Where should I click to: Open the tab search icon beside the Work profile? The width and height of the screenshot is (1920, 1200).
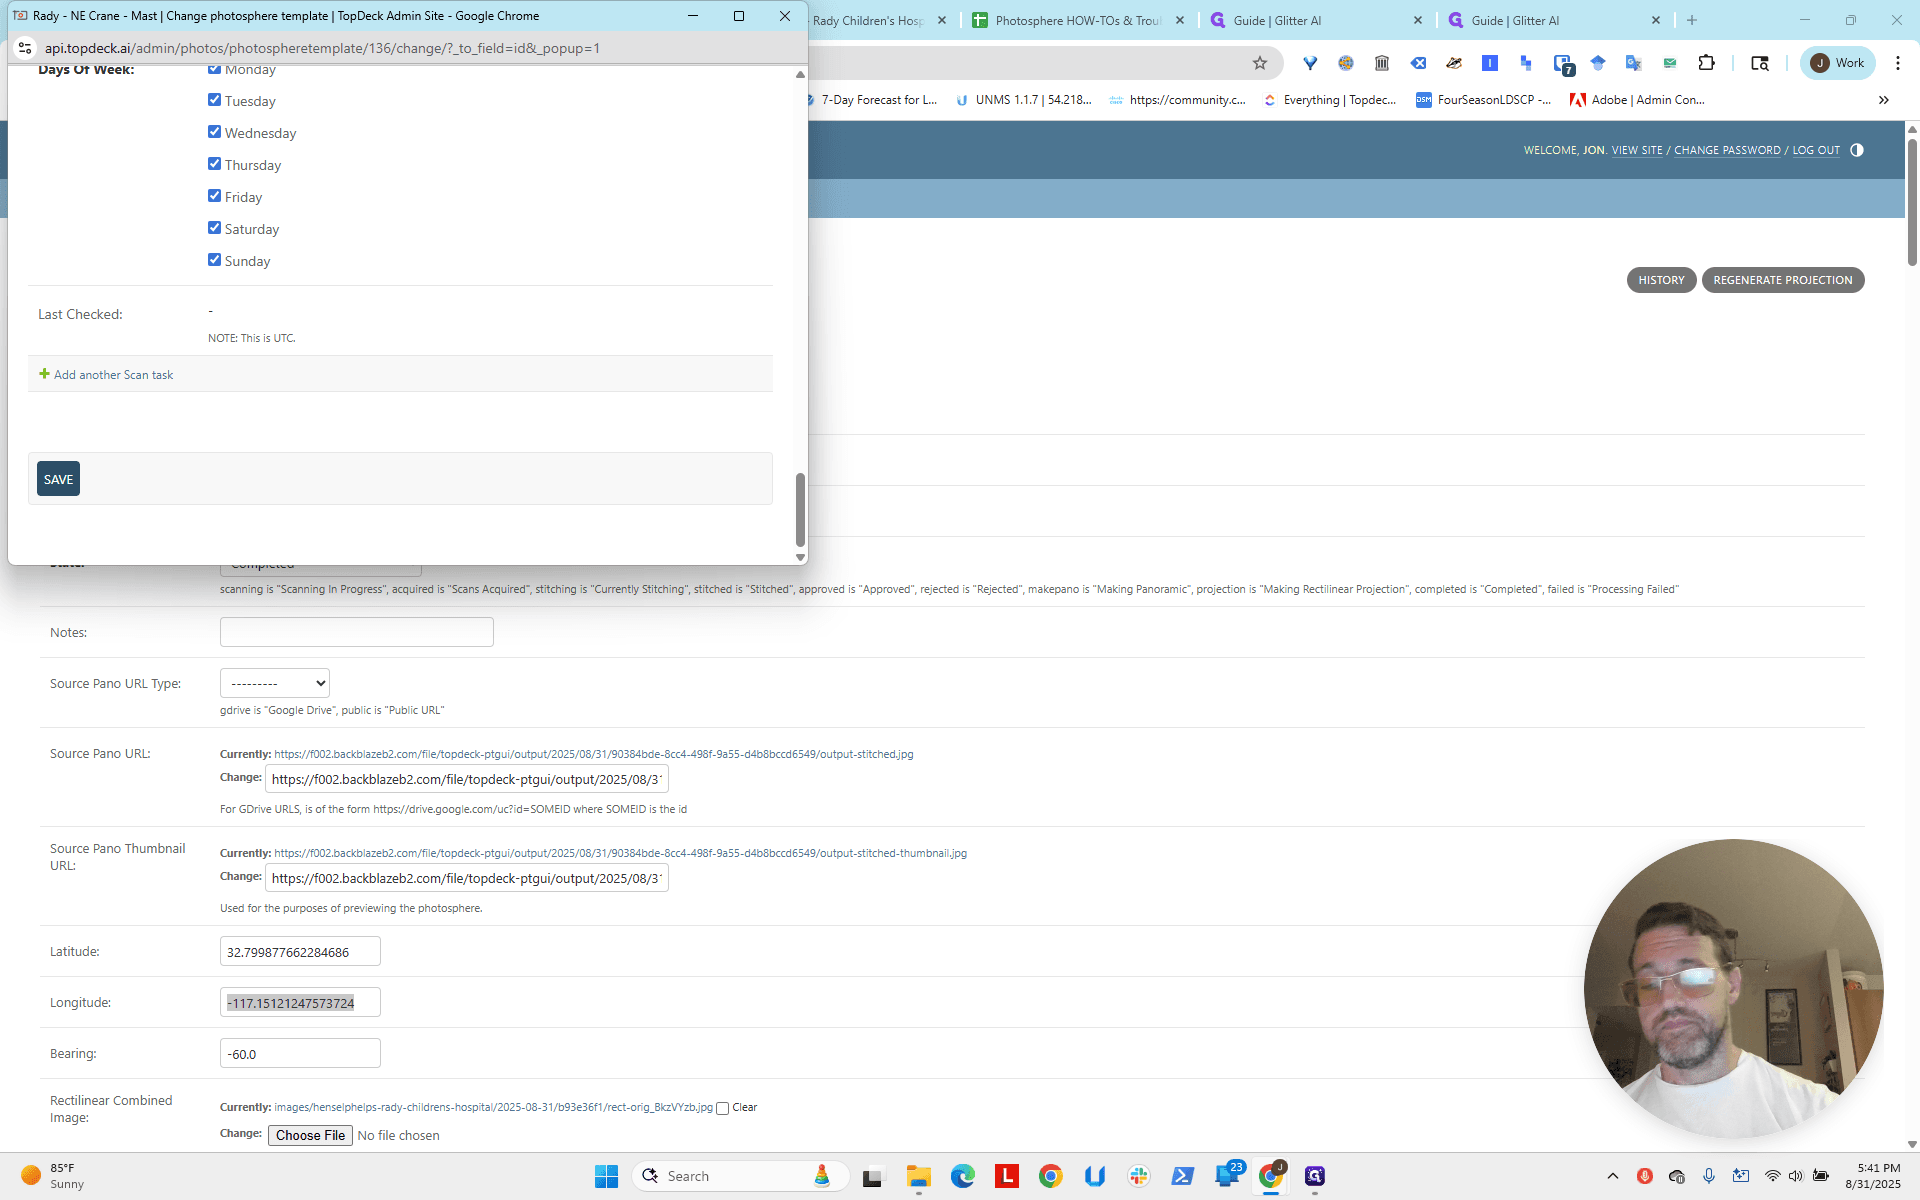pos(1760,63)
